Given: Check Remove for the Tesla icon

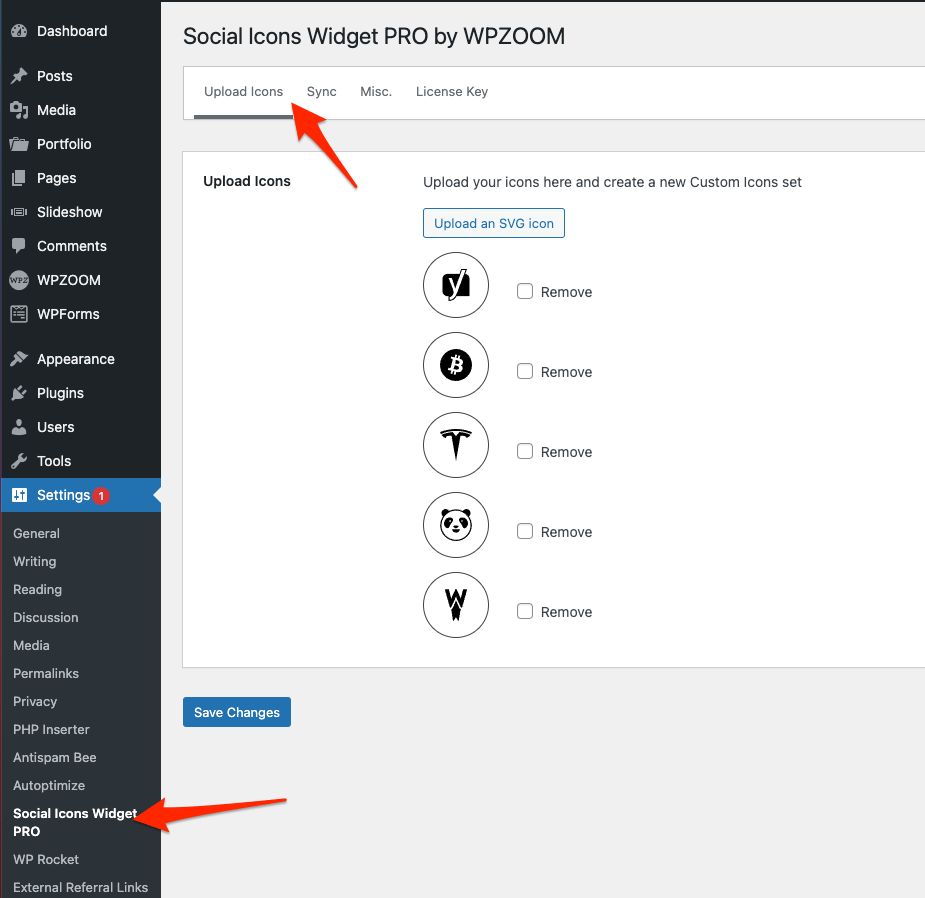Looking at the screenshot, I should click(525, 451).
